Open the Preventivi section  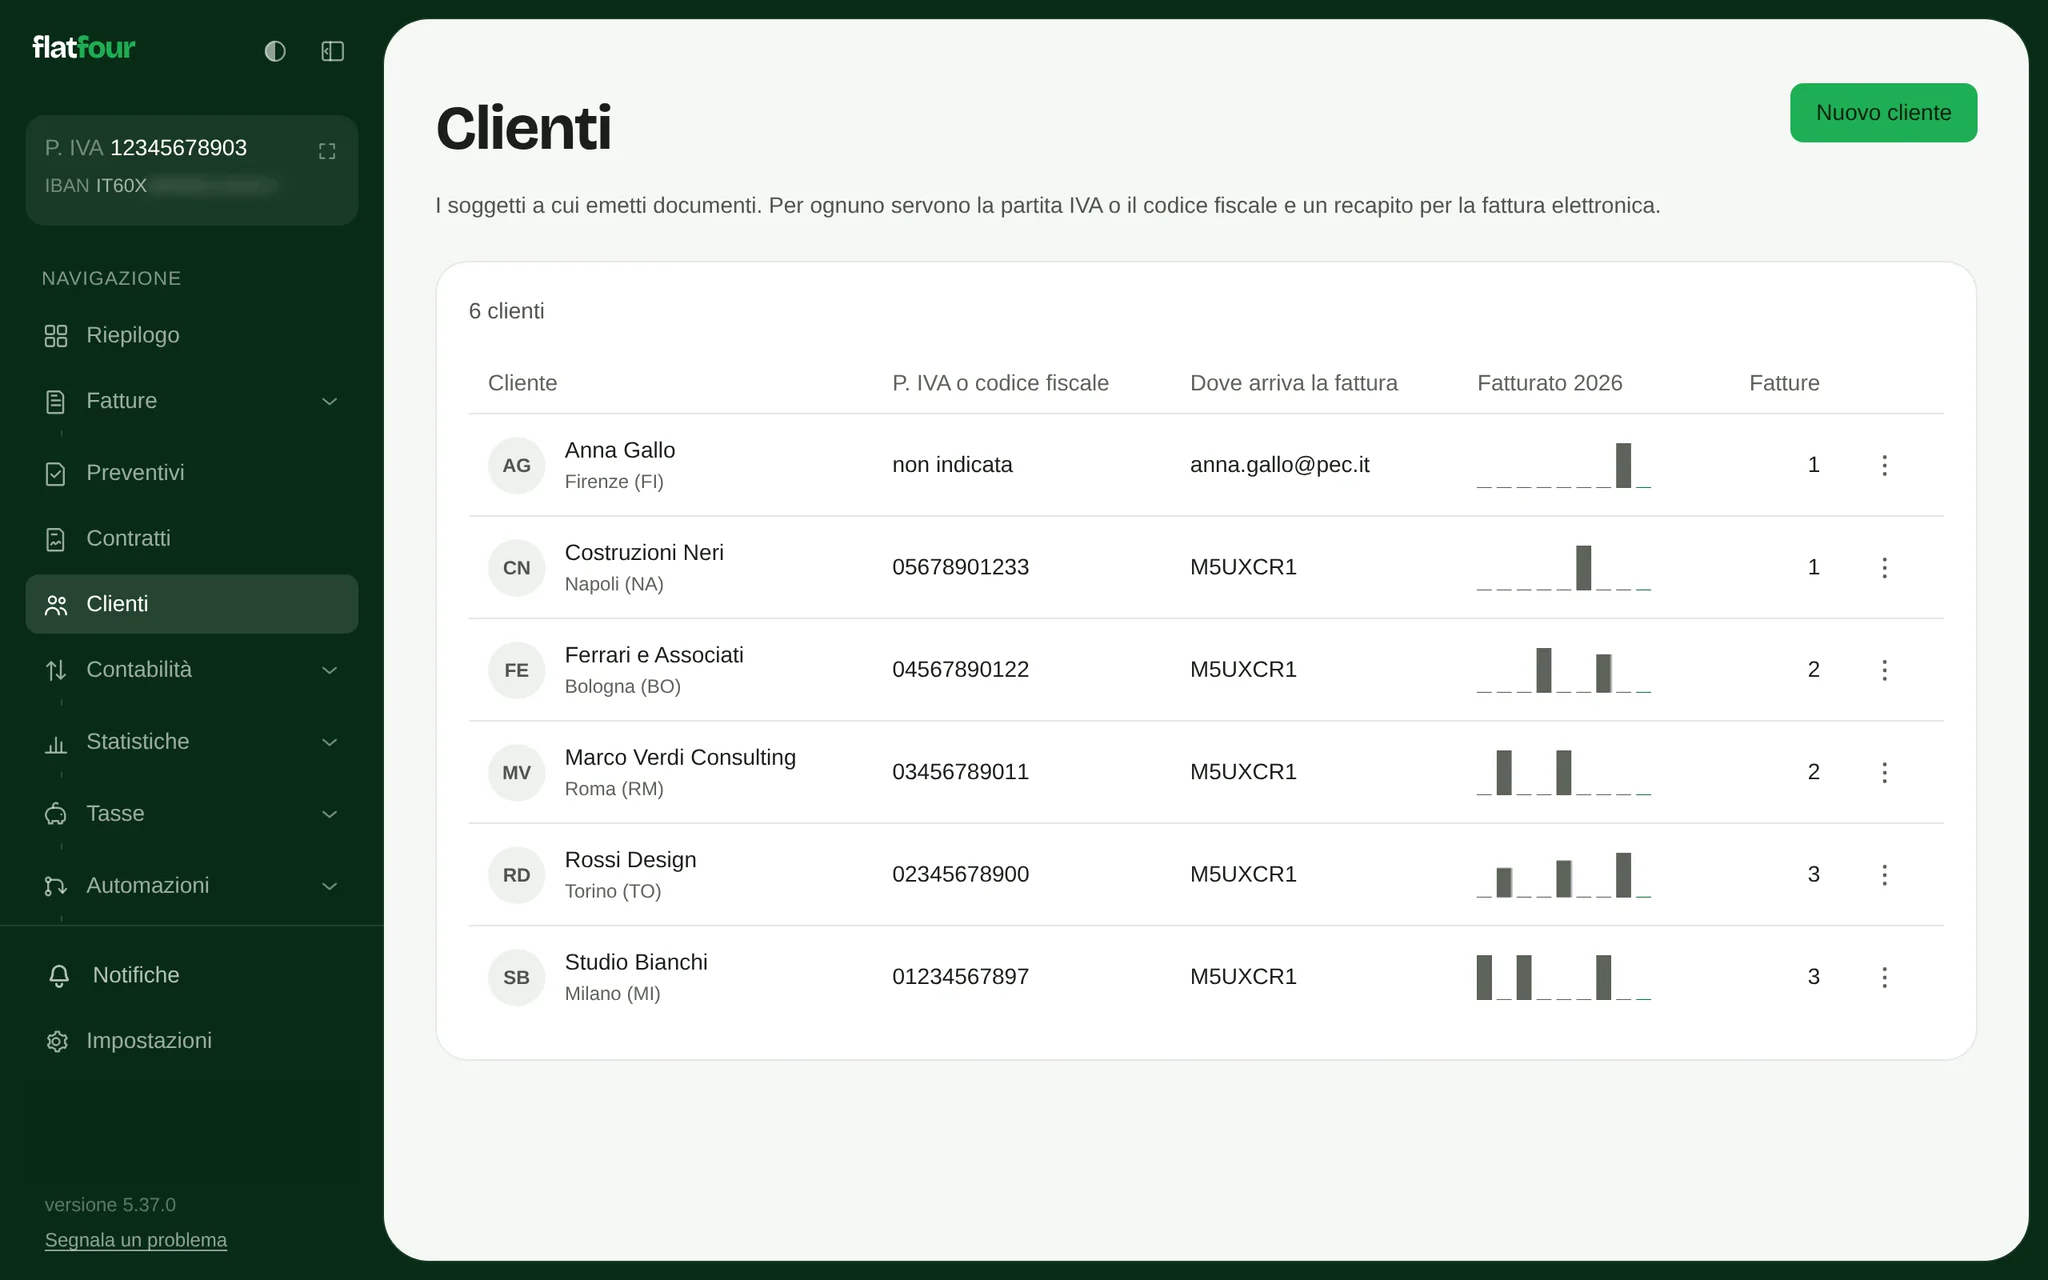tap(192, 473)
